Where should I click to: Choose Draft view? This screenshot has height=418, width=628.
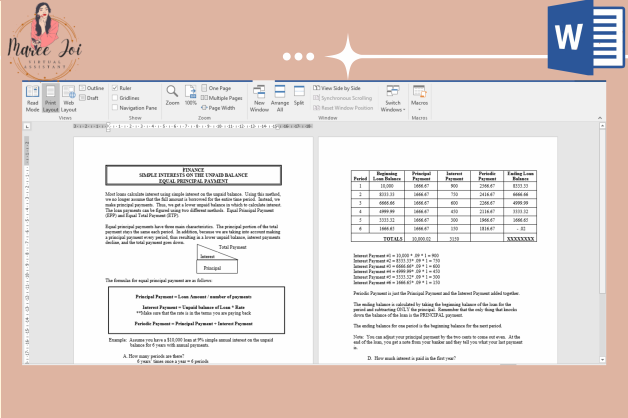[x=89, y=98]
